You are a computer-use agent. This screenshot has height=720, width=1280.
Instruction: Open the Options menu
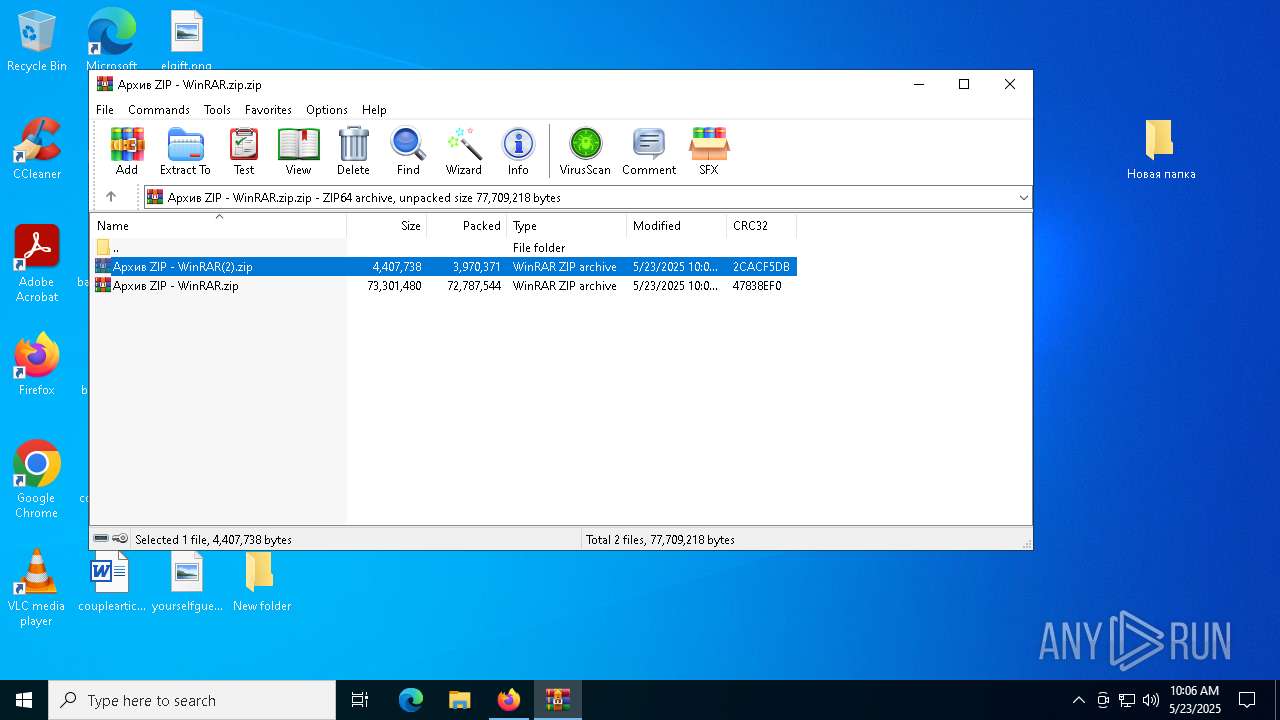coord(327,110)
